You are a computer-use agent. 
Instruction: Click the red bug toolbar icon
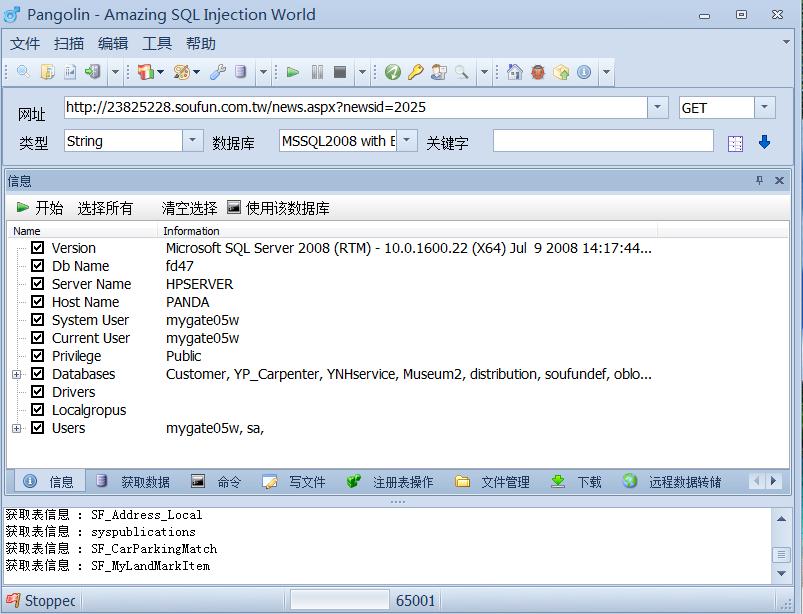coord(538,72)
